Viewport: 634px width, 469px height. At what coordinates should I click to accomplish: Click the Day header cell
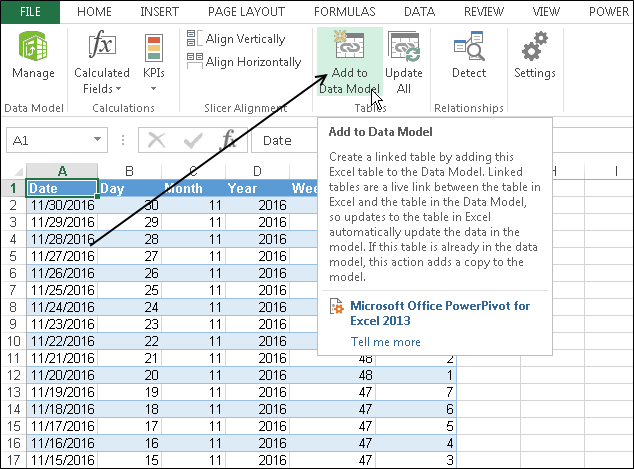pyautogui.click(x=129, y=188)
